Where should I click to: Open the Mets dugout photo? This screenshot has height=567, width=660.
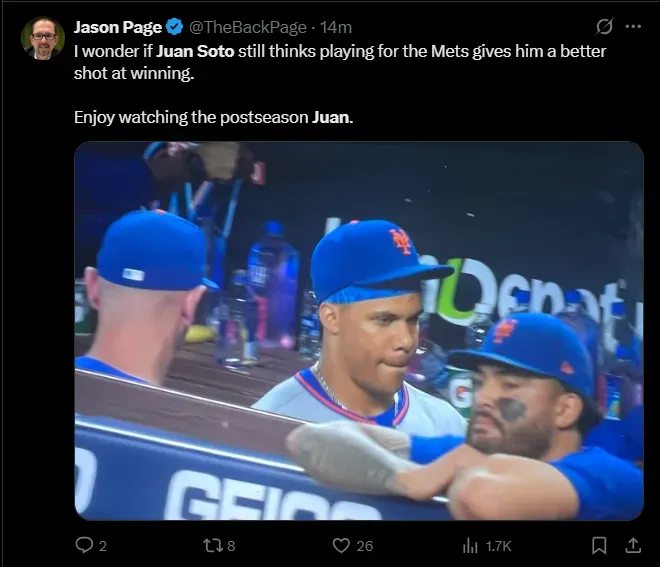click(x=358, y=330)
